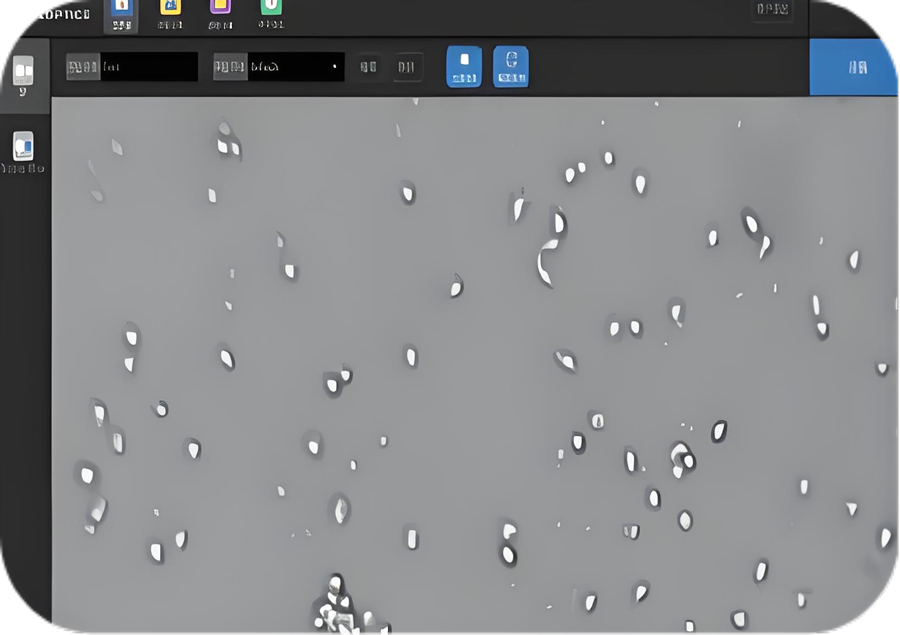The image size is (900, 635).
Task: Click the large blue button at the toolbar's right end
Action: [854, 67]
